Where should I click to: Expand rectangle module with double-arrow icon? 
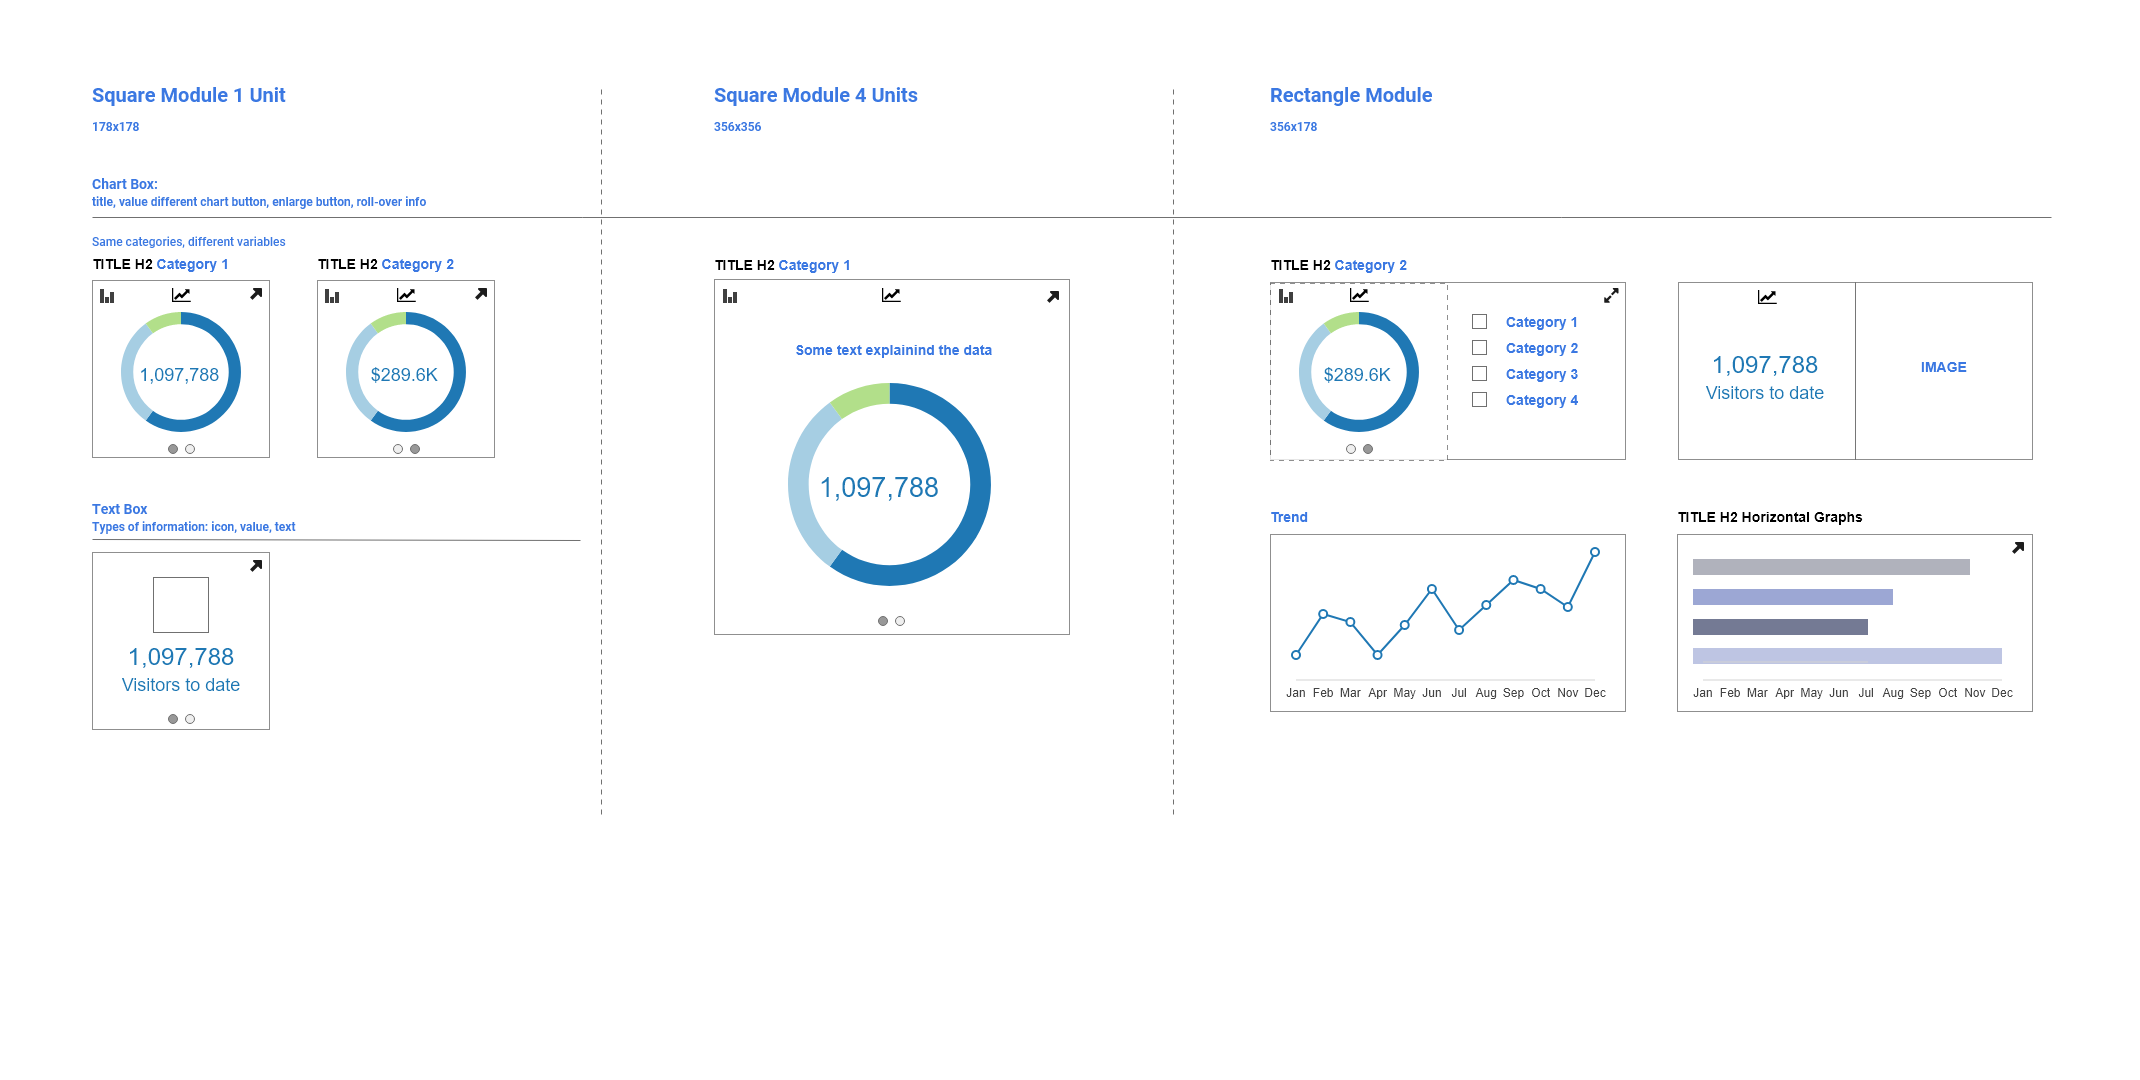[1611, 296]
